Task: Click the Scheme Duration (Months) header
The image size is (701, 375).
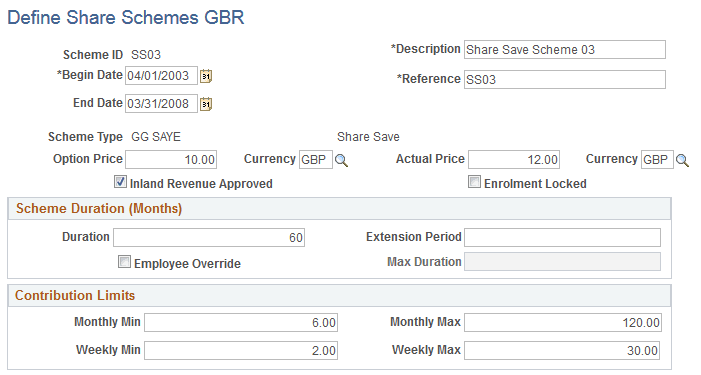Action: (99, 209)
